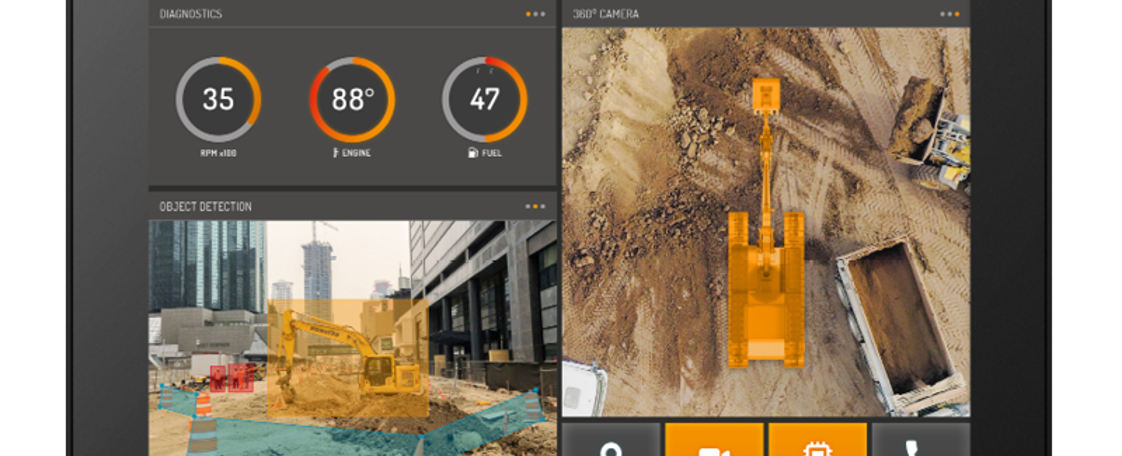Open the 360° Camera three-dot menu
This screenshot has height=456, width=1122.
pos(950,14)
